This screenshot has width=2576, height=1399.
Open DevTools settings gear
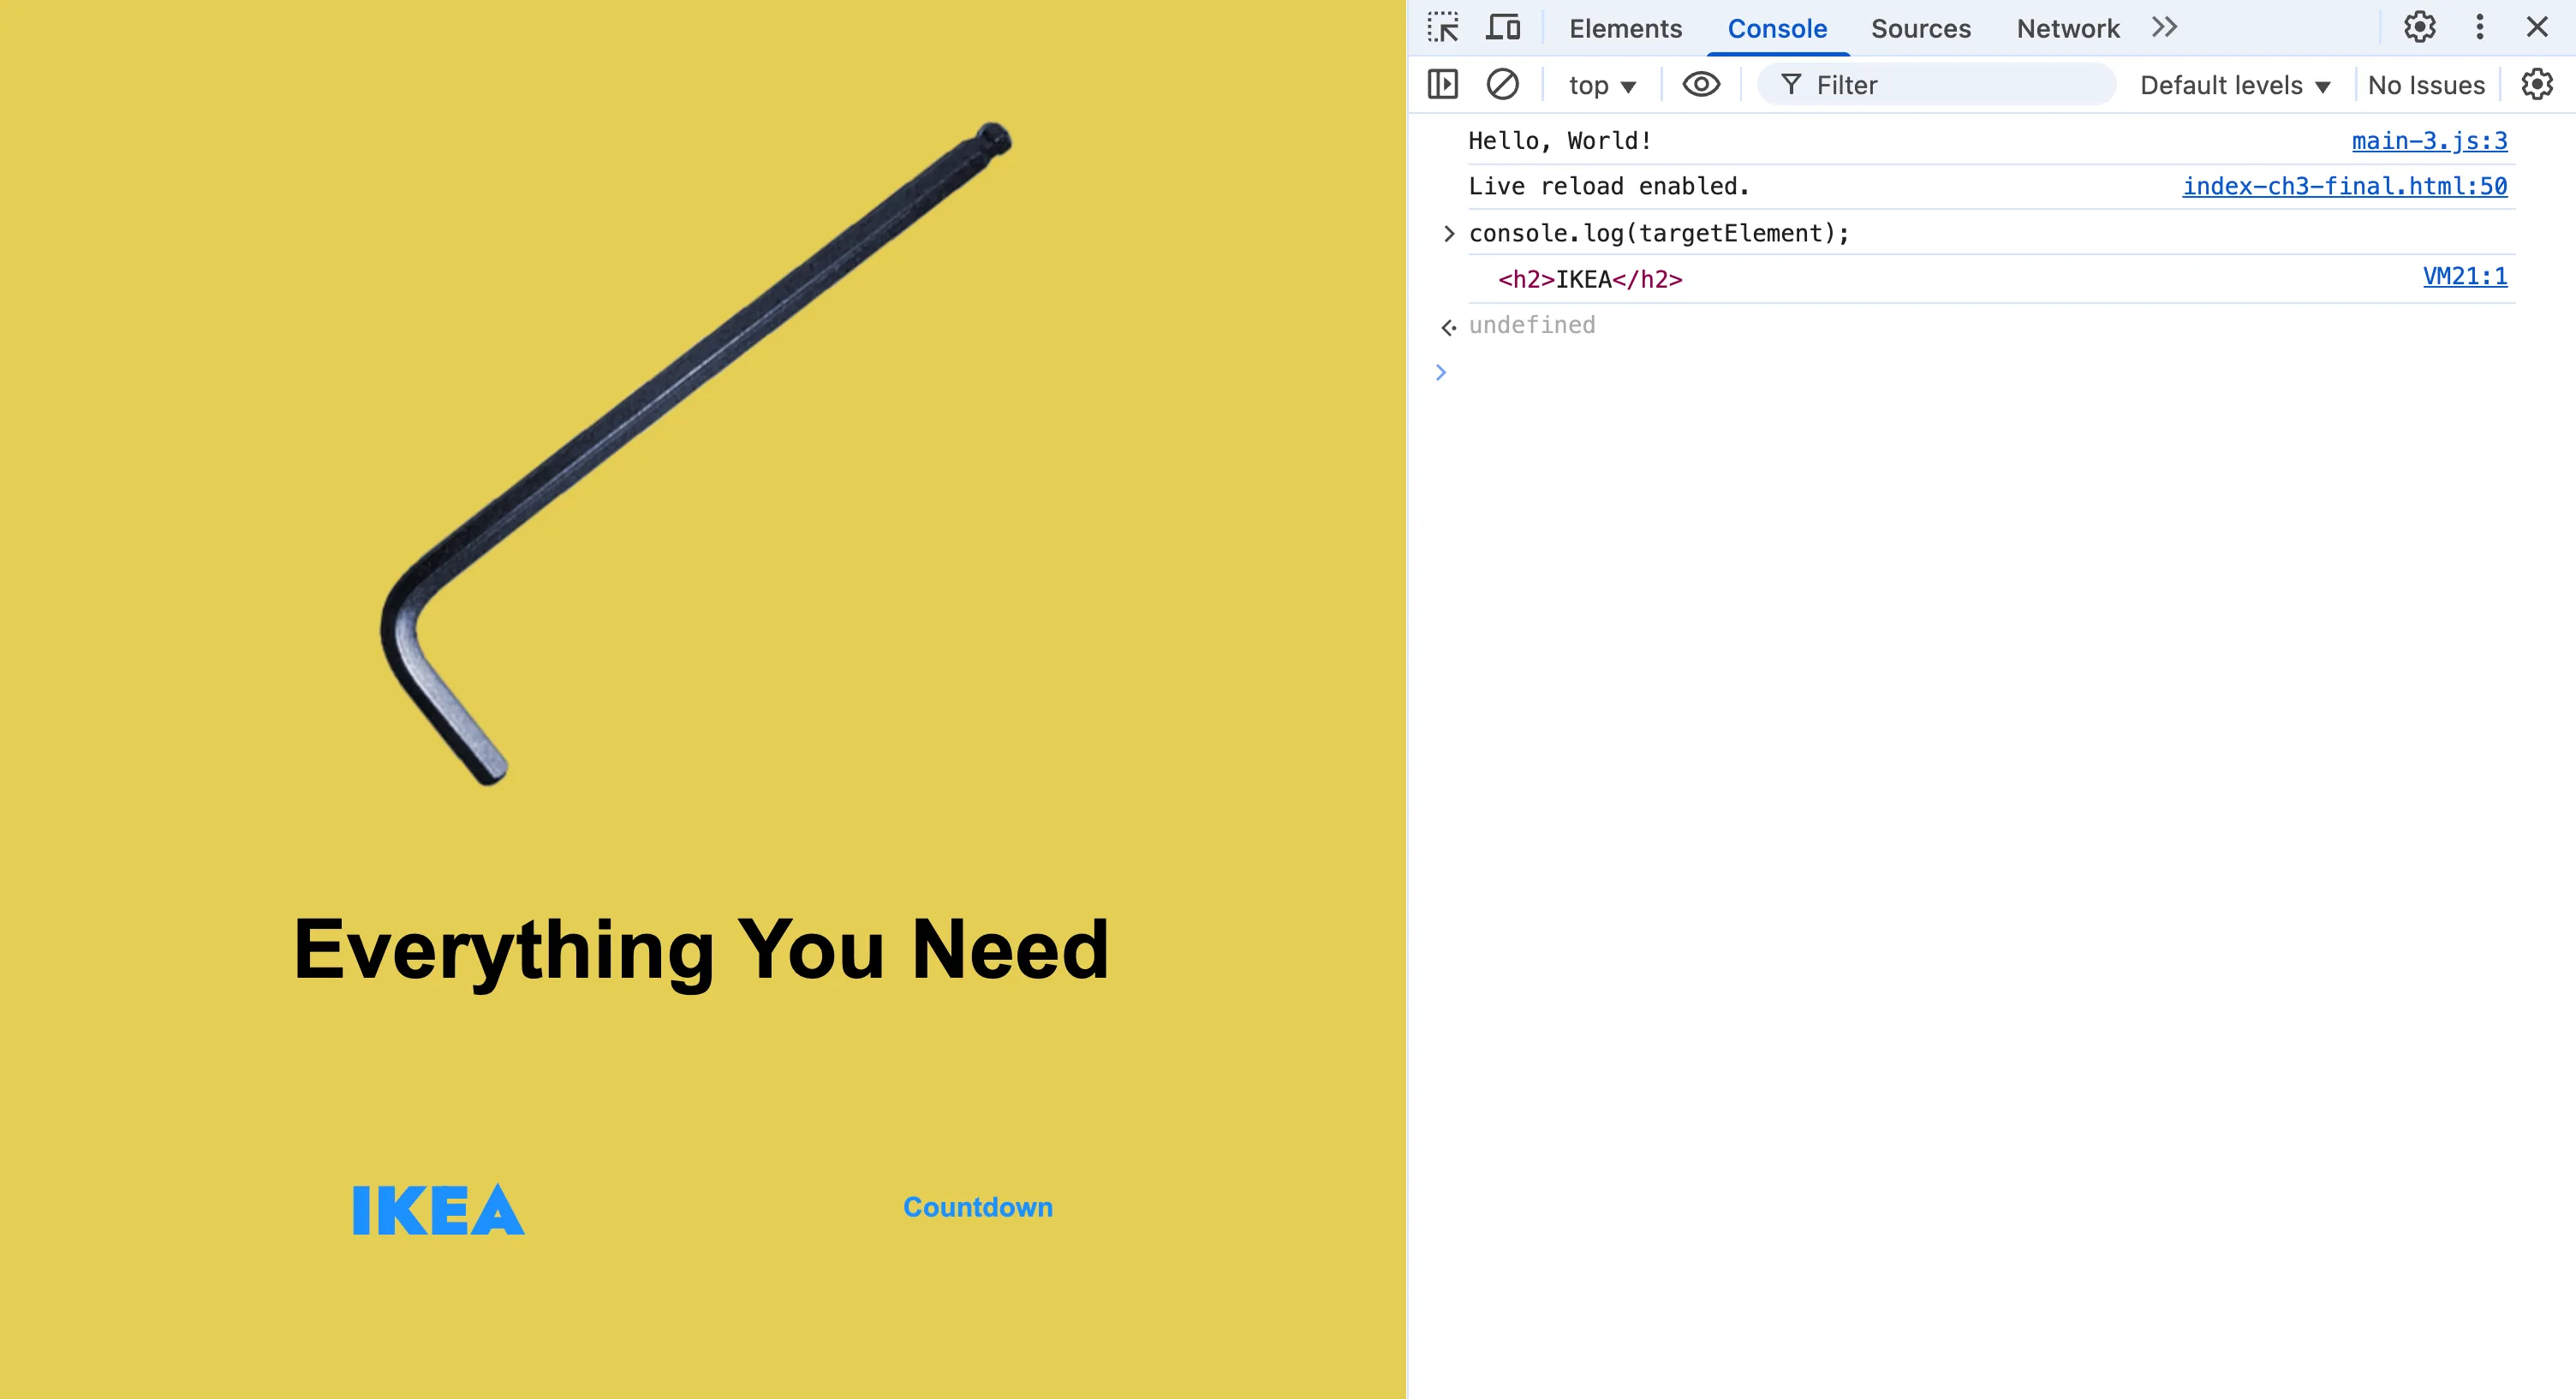2420,27
